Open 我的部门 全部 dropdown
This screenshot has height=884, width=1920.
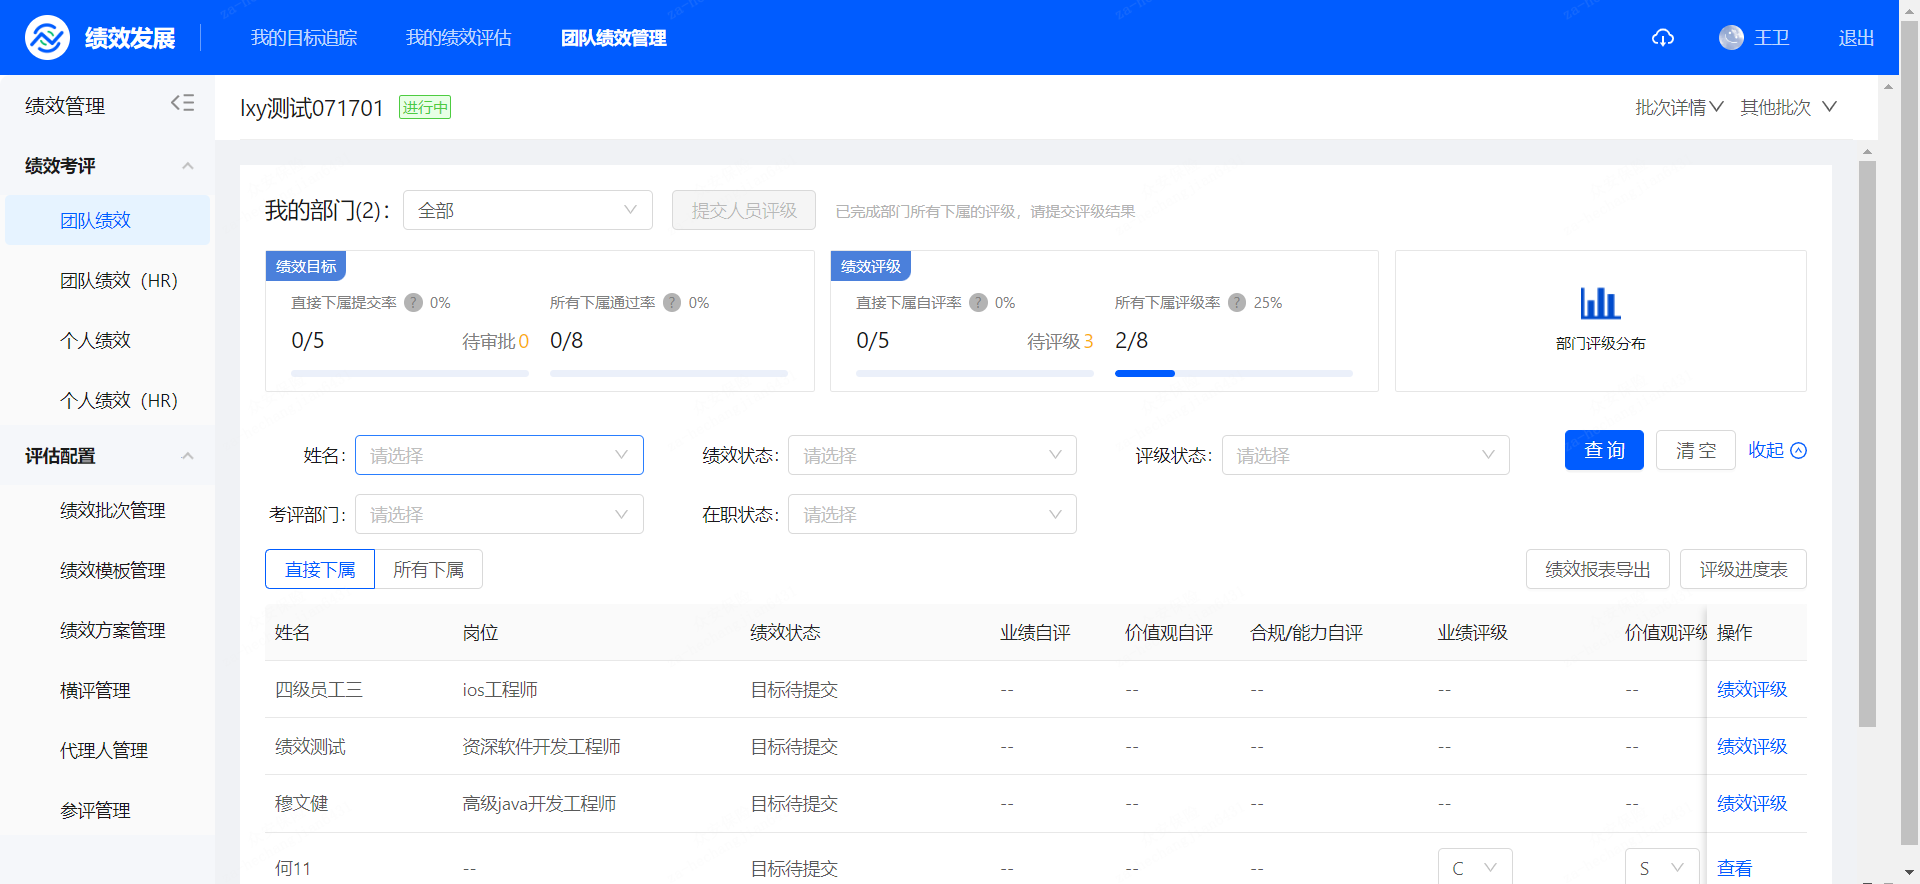(x=528, y=210)
